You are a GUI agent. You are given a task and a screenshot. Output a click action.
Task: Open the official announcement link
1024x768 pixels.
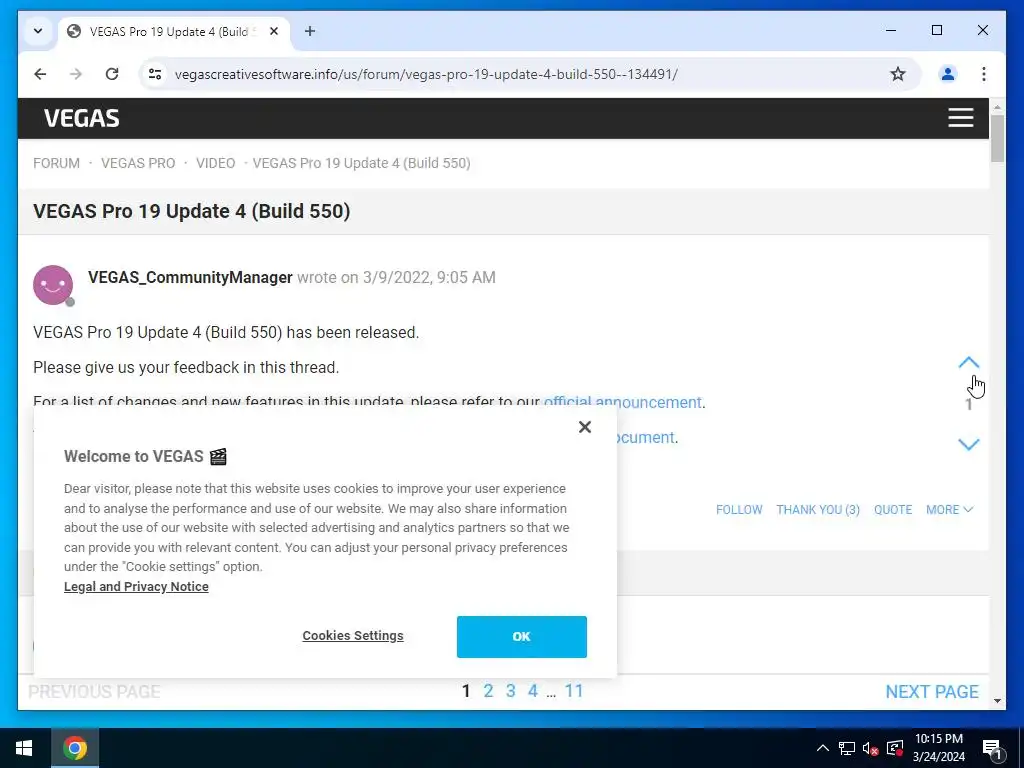point(622,402)
